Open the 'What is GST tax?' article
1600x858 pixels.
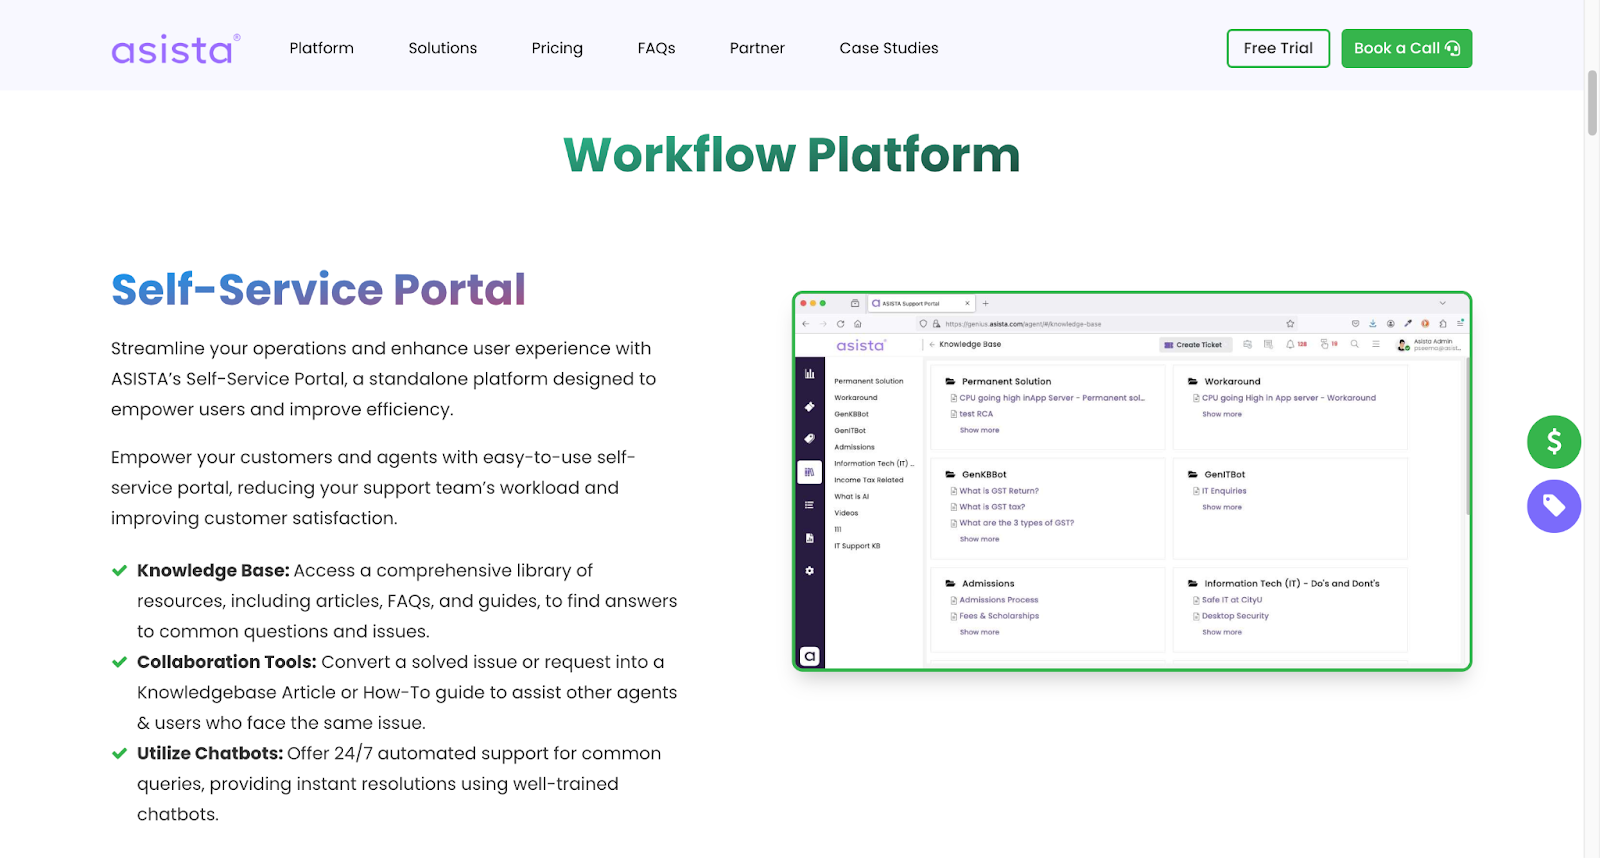coord(992,507)
